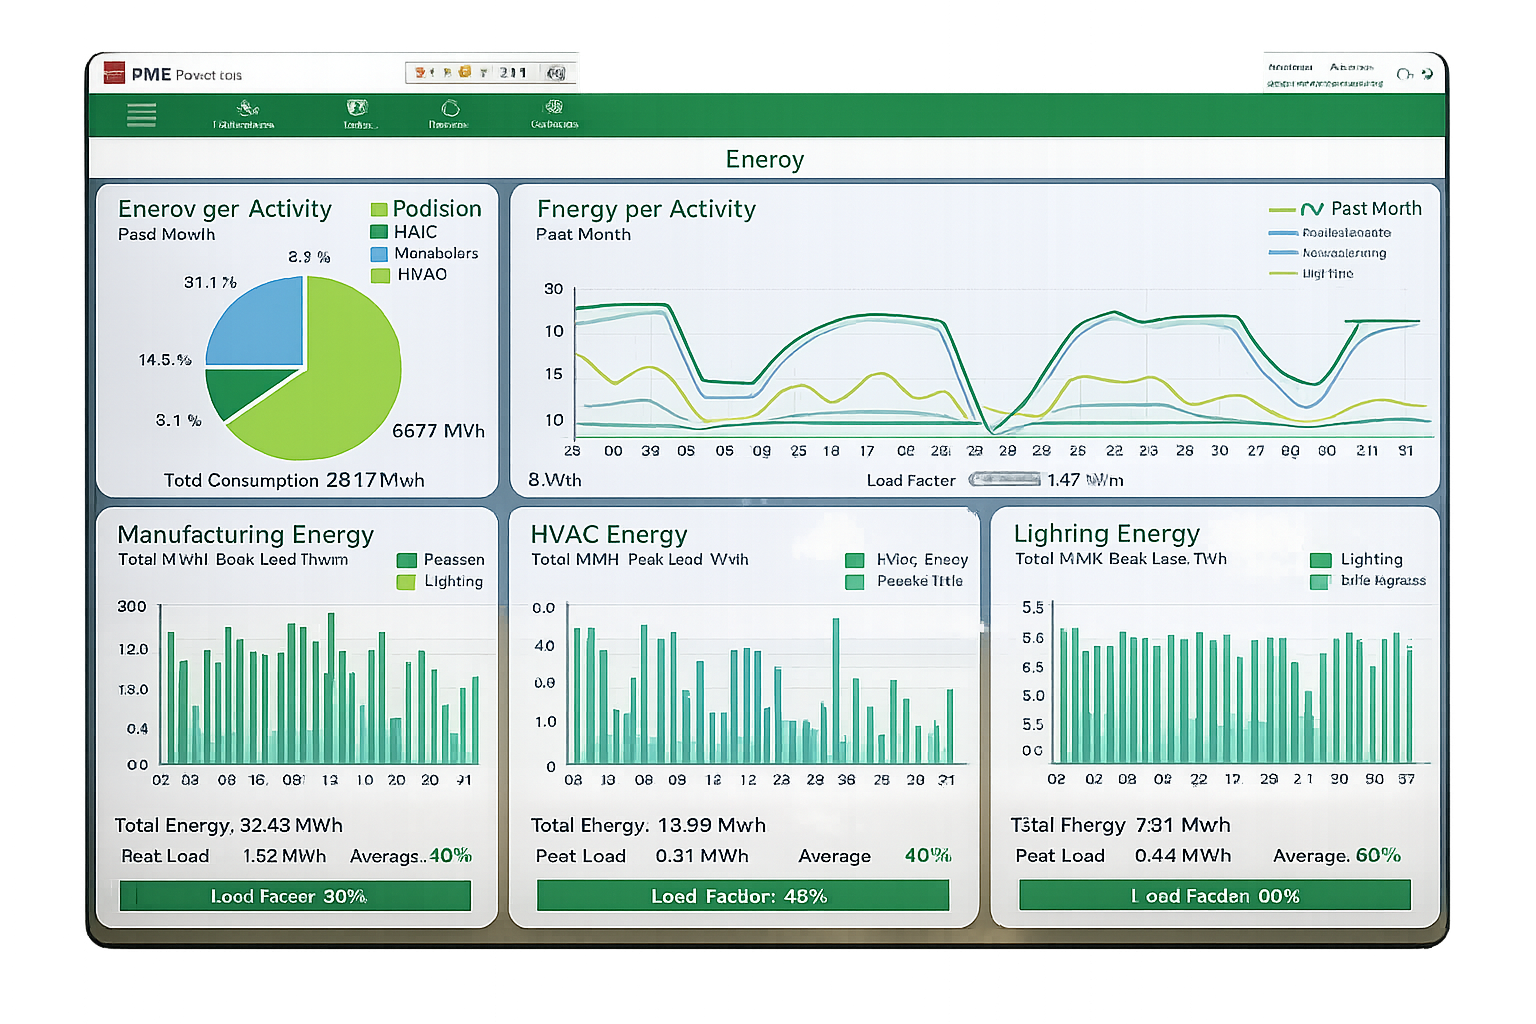Image resolution: width=1536 pixels, height=1024 pixels.
Task: Click the Load Facden 00% bar
Action: tap(1215, 895)
